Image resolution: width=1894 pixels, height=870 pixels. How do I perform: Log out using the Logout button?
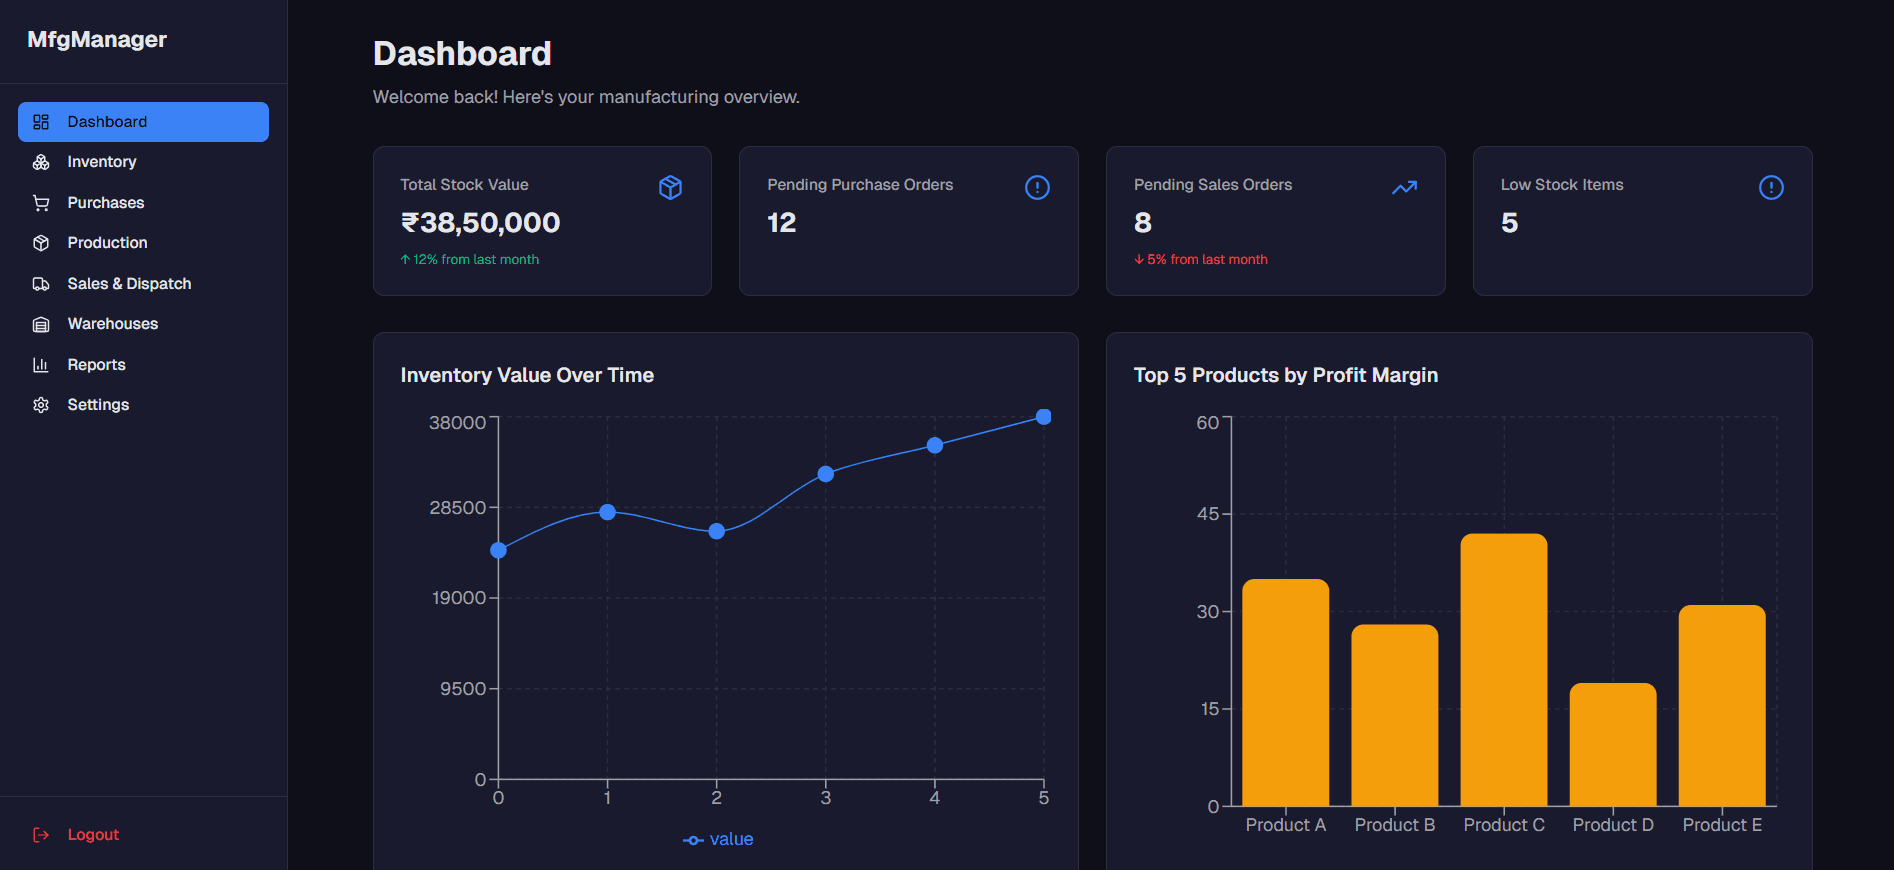[x=92, y=835]
